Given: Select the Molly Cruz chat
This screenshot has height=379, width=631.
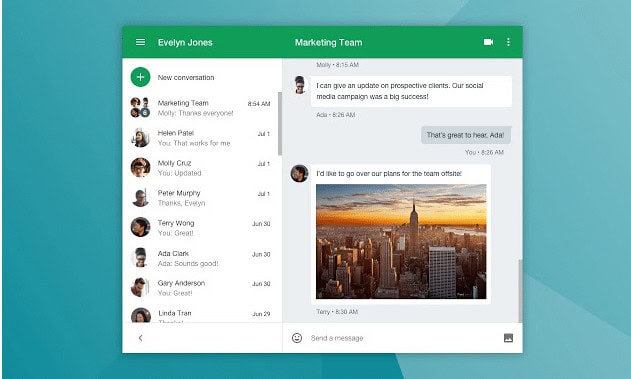Looking at the screenshot, I should 201,168.
